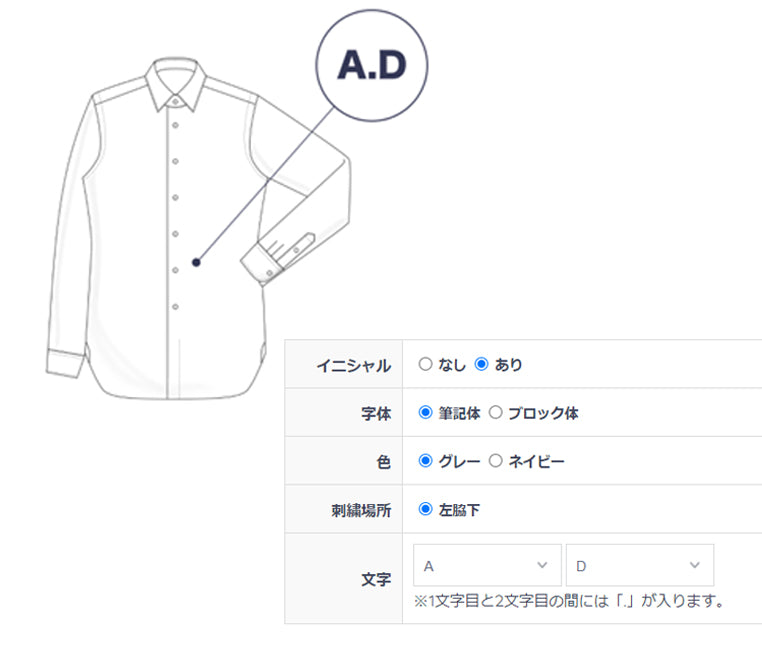Click the イニシャル row label
This screenshot has height=650, width=762.
353,365
